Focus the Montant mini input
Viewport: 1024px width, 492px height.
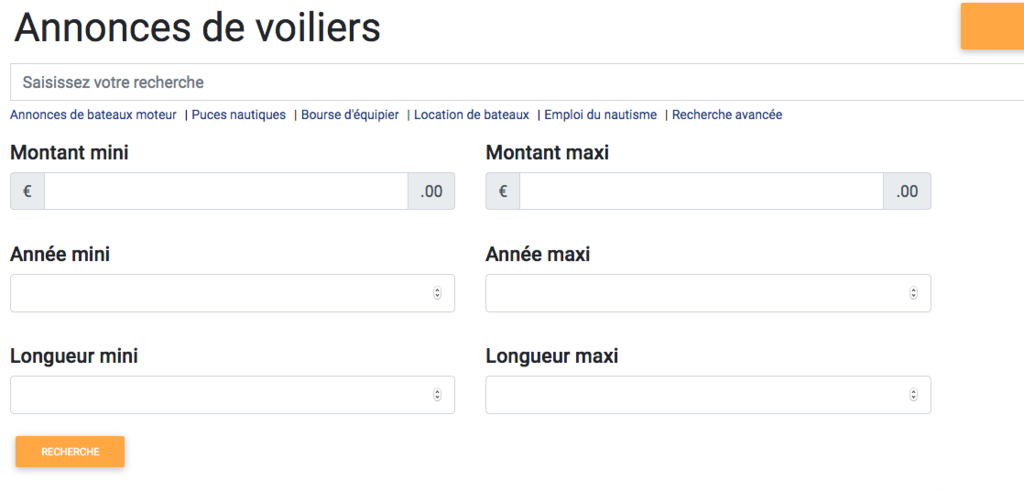226,191
